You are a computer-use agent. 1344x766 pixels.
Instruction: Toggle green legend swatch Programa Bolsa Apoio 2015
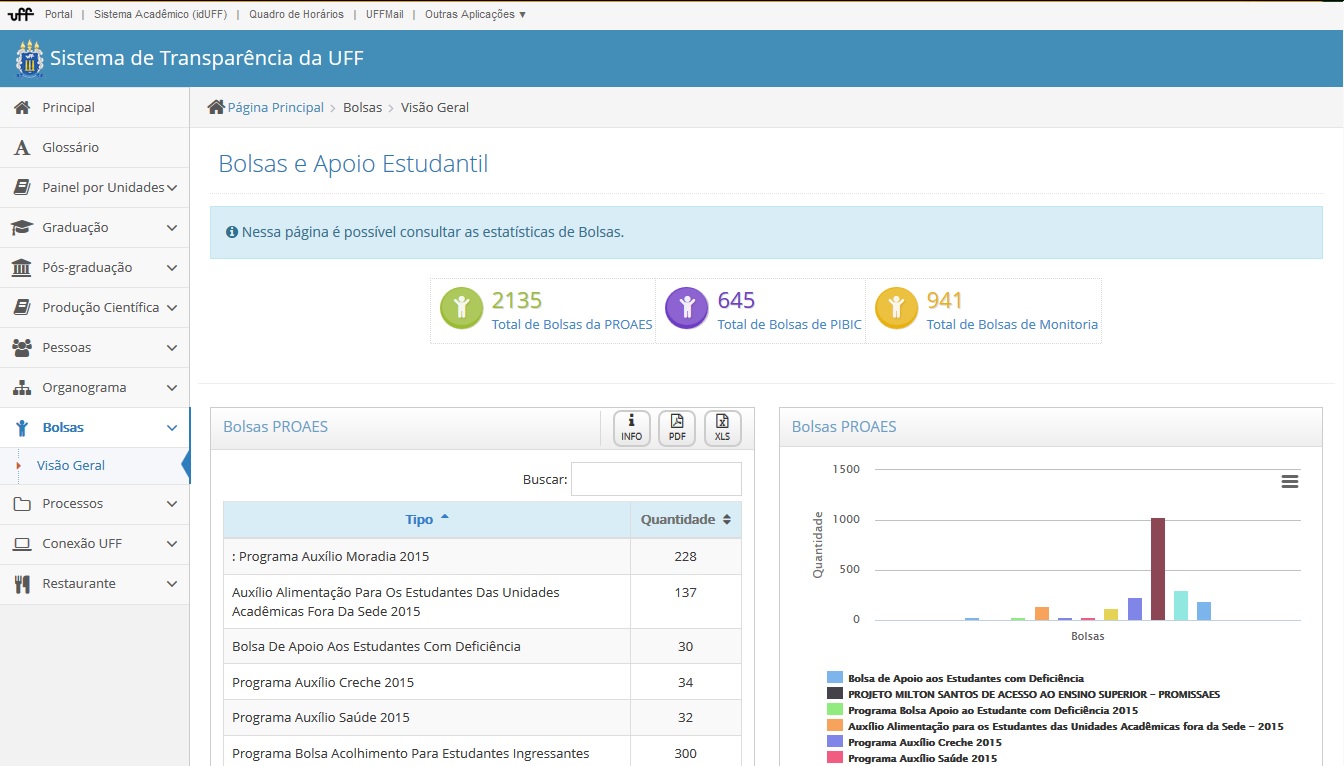[x=835, y=710]
